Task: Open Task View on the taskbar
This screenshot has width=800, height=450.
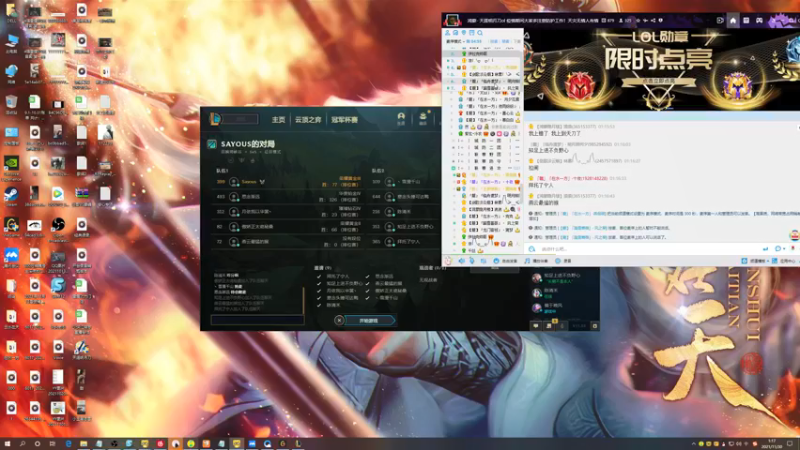Action: tap(52, 444)
